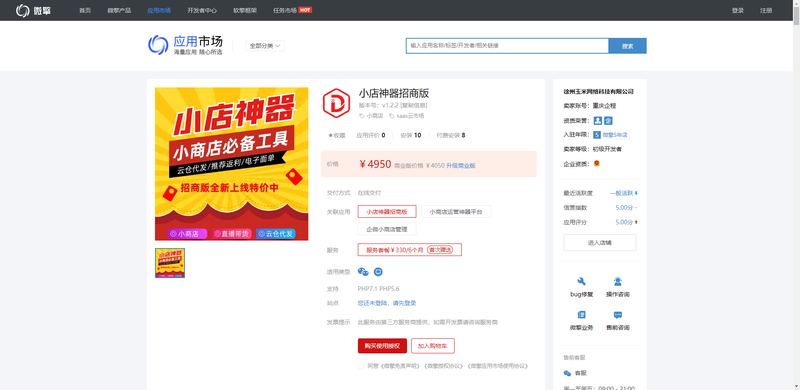The width and height of the screenshot is (800, 390).
Task: Click the 注册 link at top right
Action: click(766, 10)
